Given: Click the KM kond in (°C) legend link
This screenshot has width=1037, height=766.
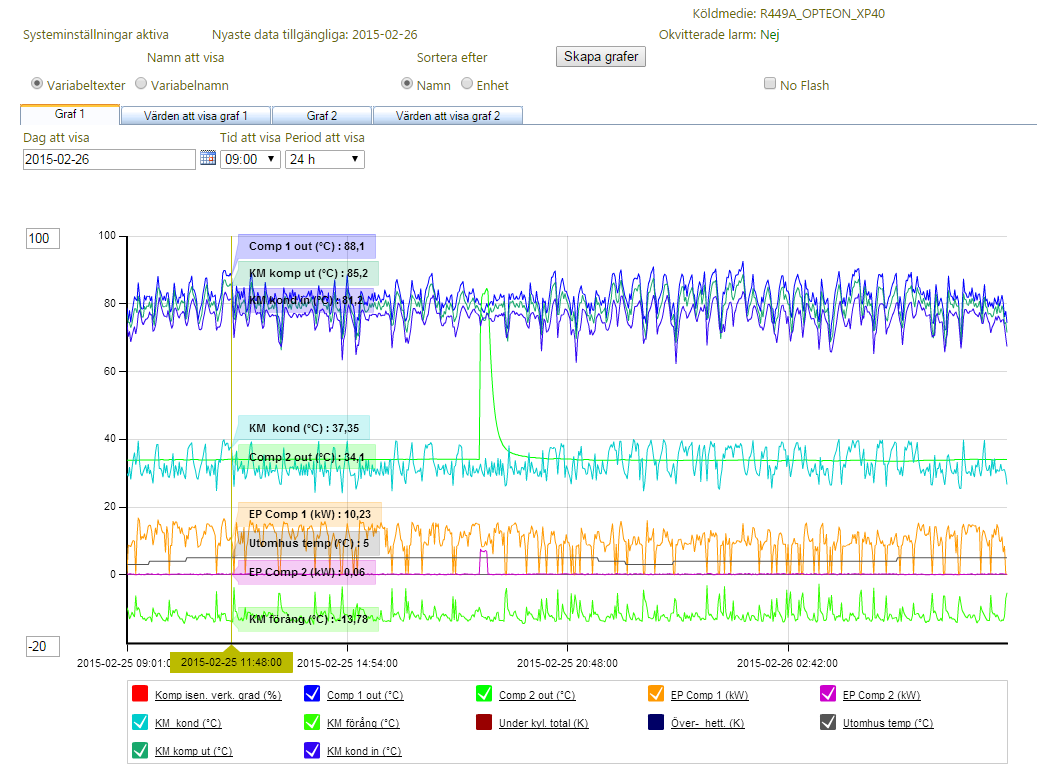Looking at the screenshot, I should [364, 751].
